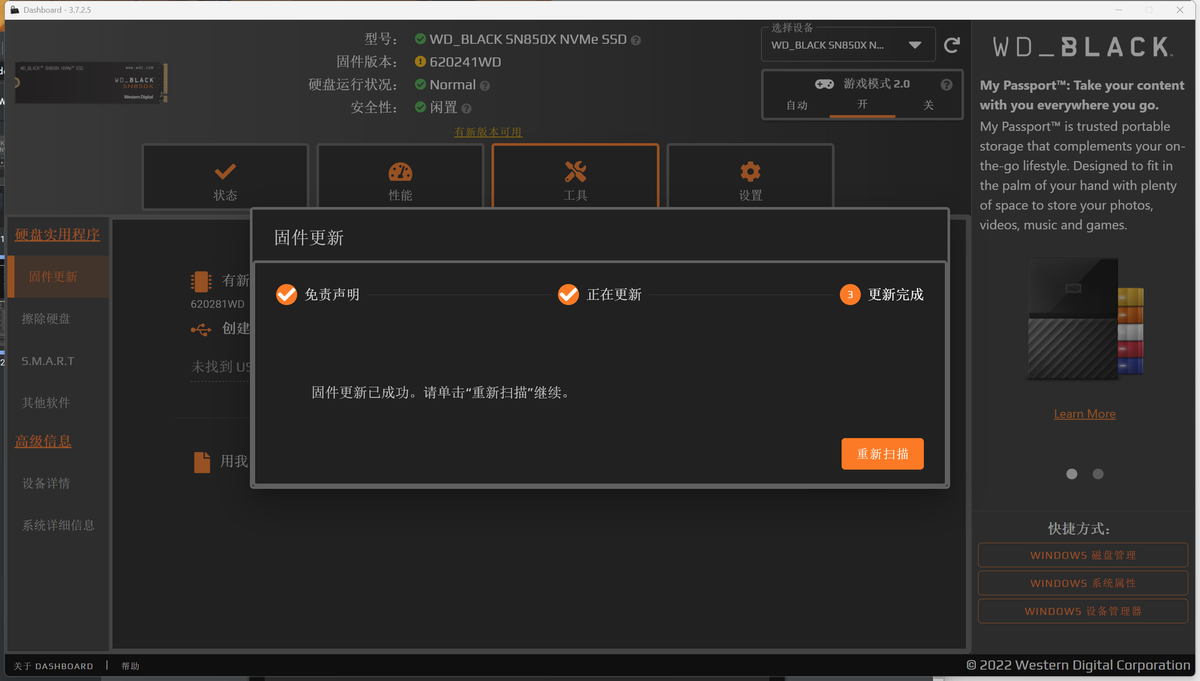Viewport: 1200px width, 681px height.
Task: Expand the 选择设备 dropdown
Action: click(848, 45)
